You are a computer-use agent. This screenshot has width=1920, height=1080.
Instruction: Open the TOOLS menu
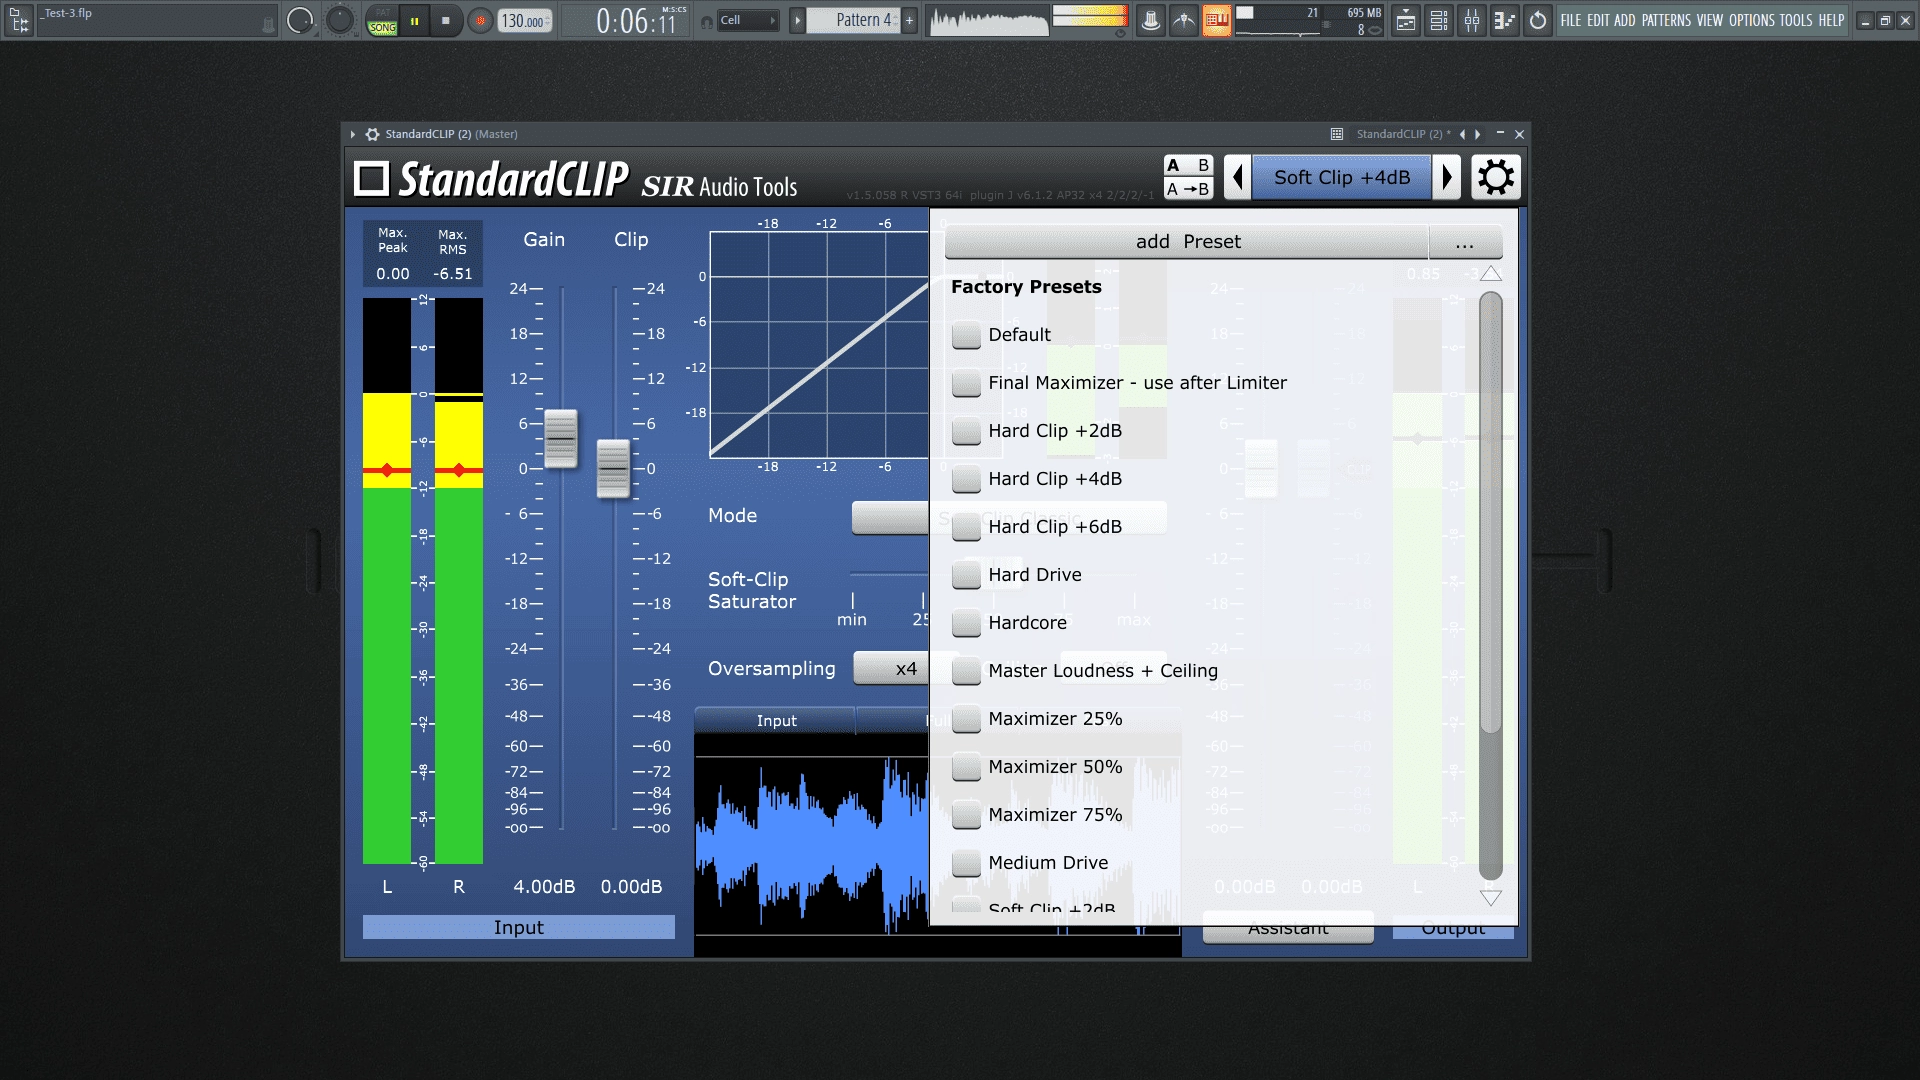point(1796,20)
